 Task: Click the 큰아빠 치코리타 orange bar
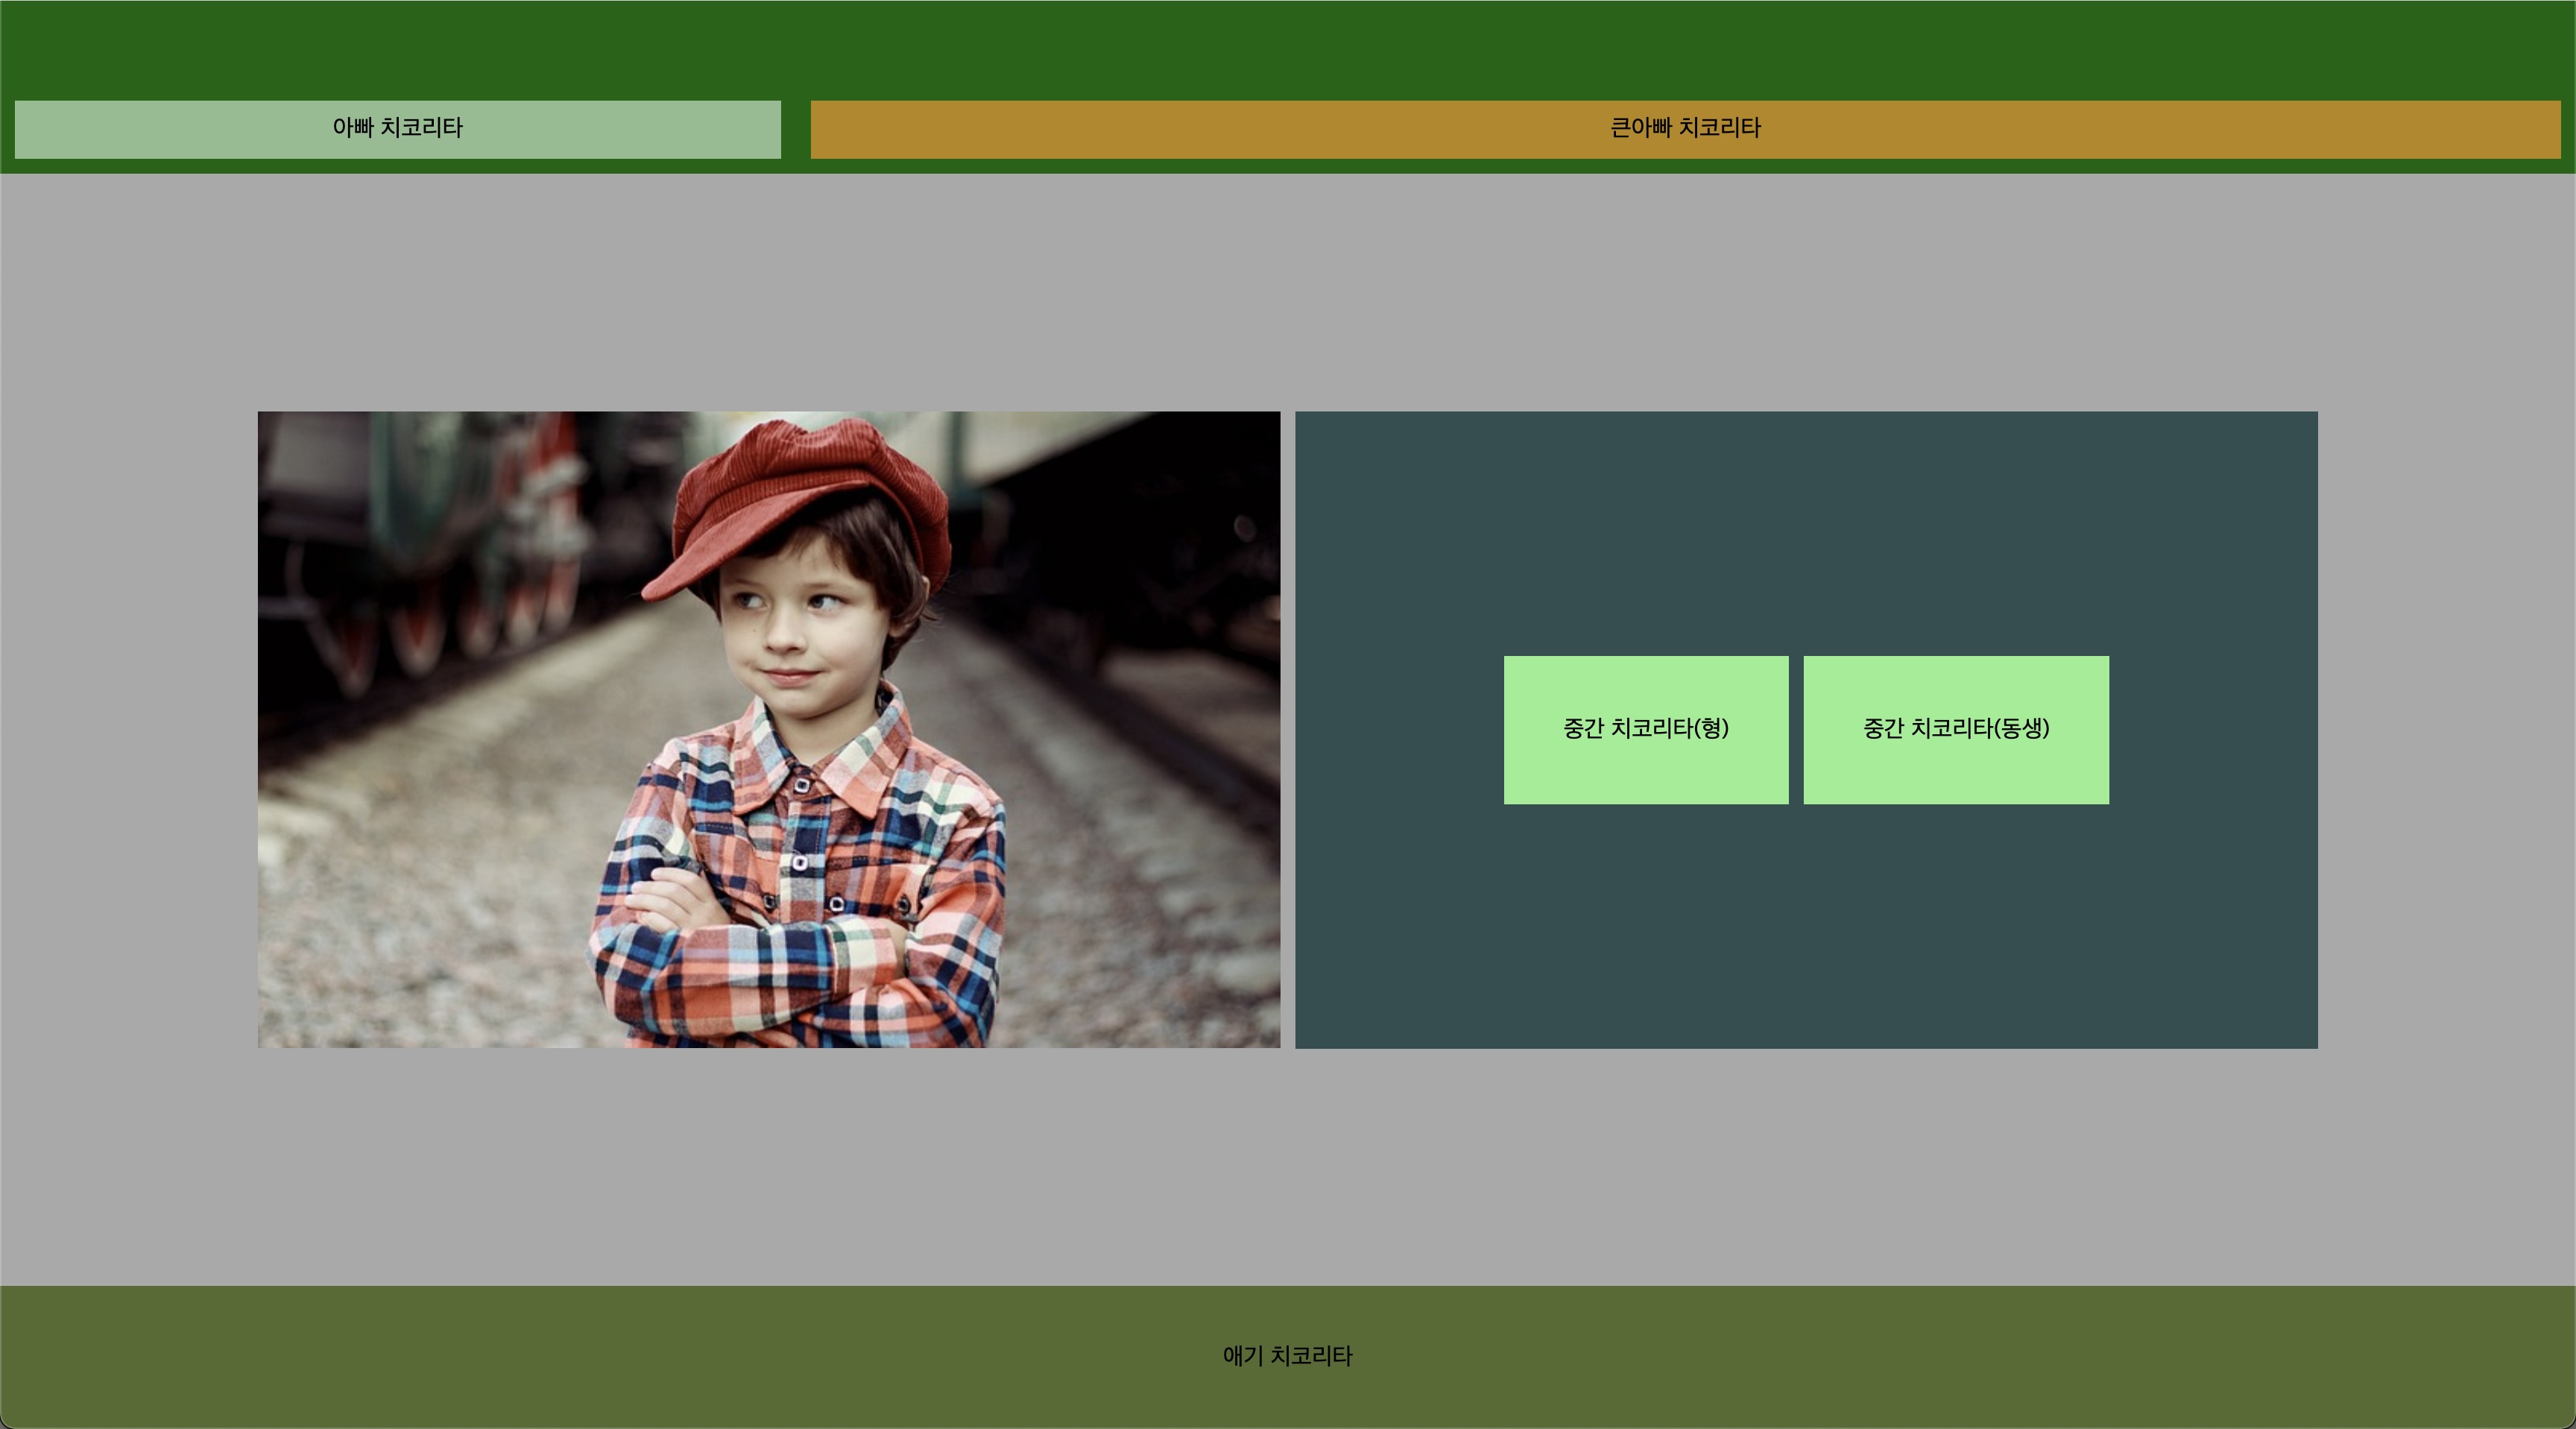coord(1685,129)
